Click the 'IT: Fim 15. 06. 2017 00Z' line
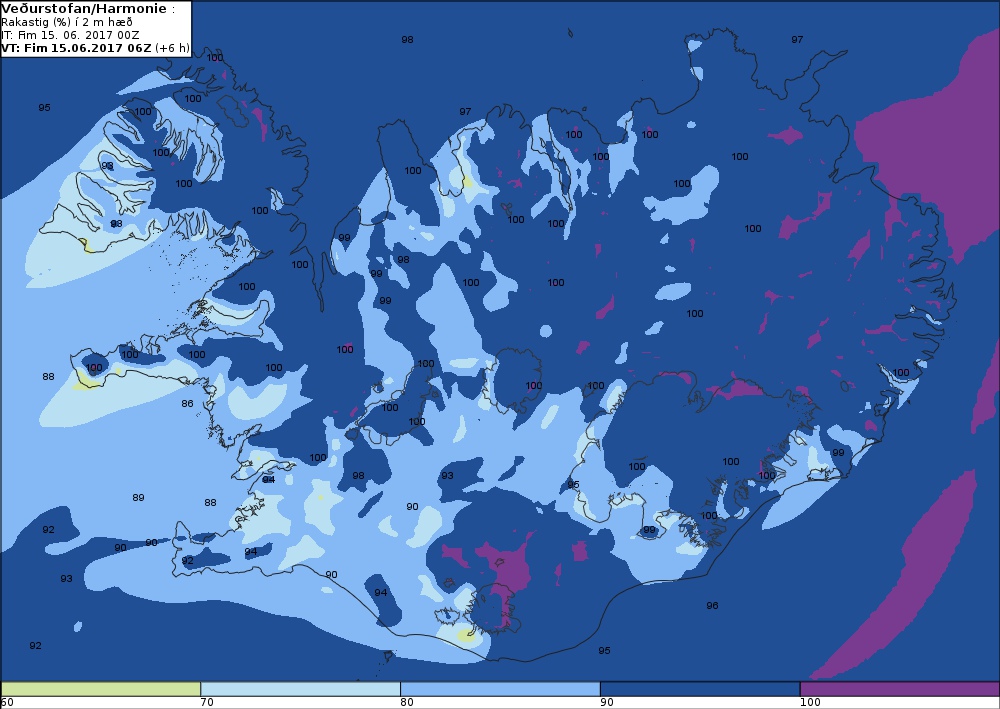The image size is (1000, 709). (70, 35)
